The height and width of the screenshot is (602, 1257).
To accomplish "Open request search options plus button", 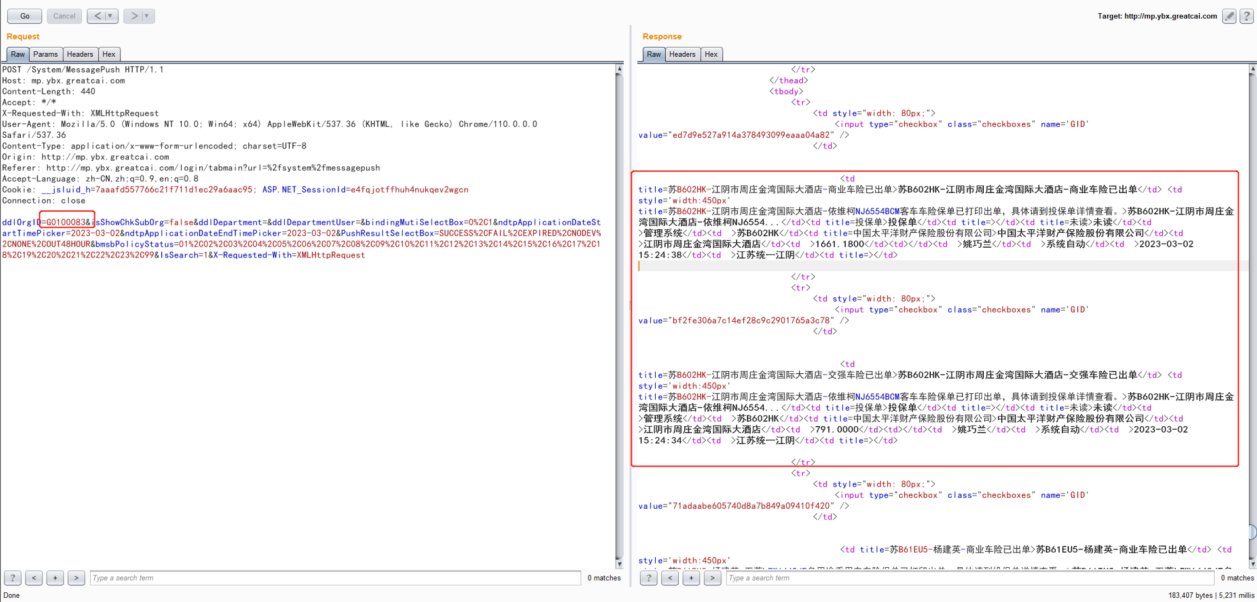I will click(x=55, y=578).
